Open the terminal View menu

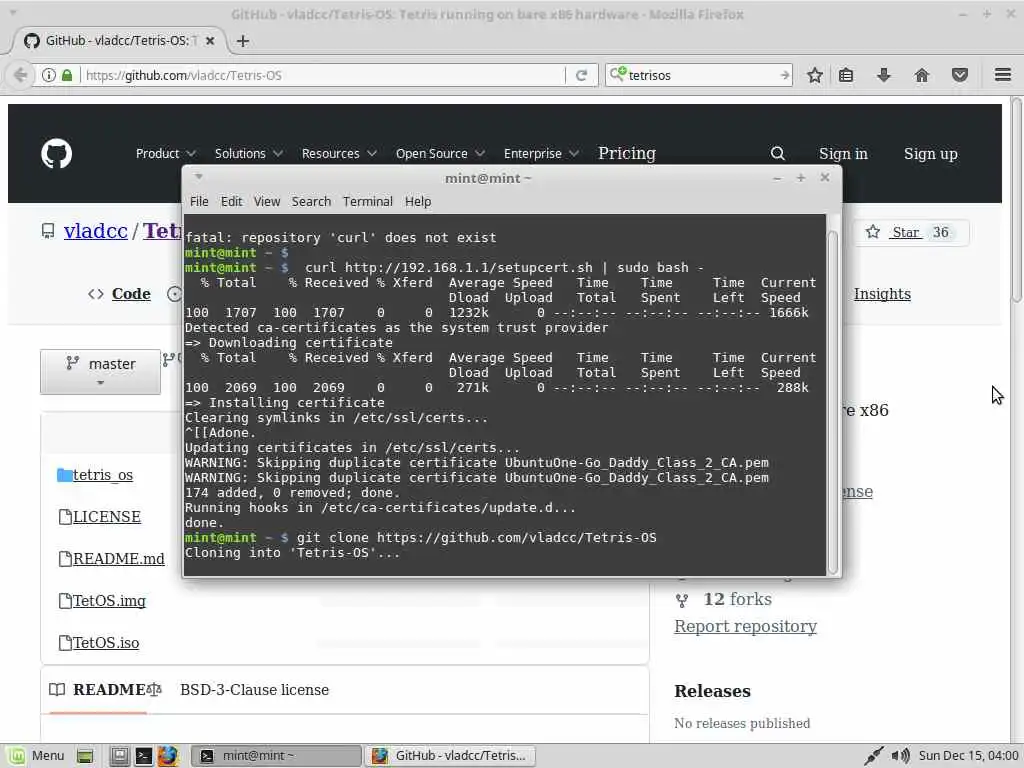point(266,202)
